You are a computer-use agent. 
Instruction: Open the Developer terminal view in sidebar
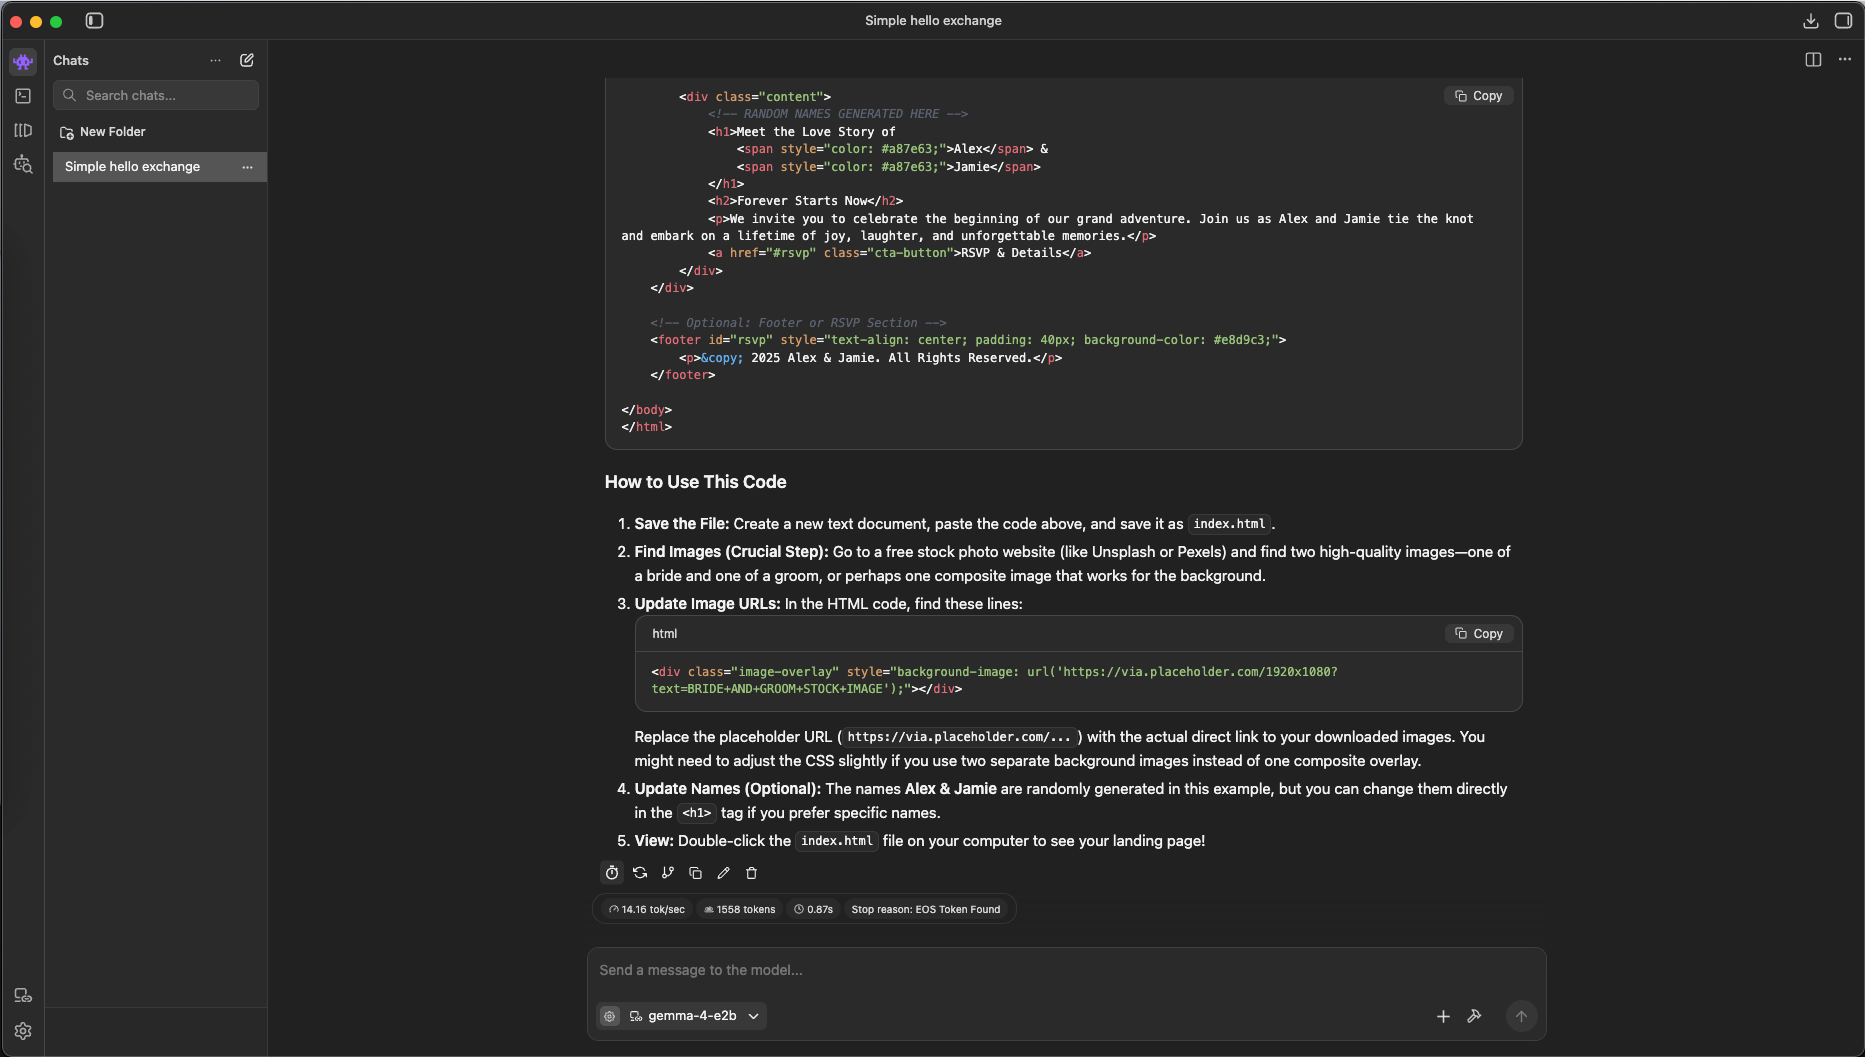(23, 96)
